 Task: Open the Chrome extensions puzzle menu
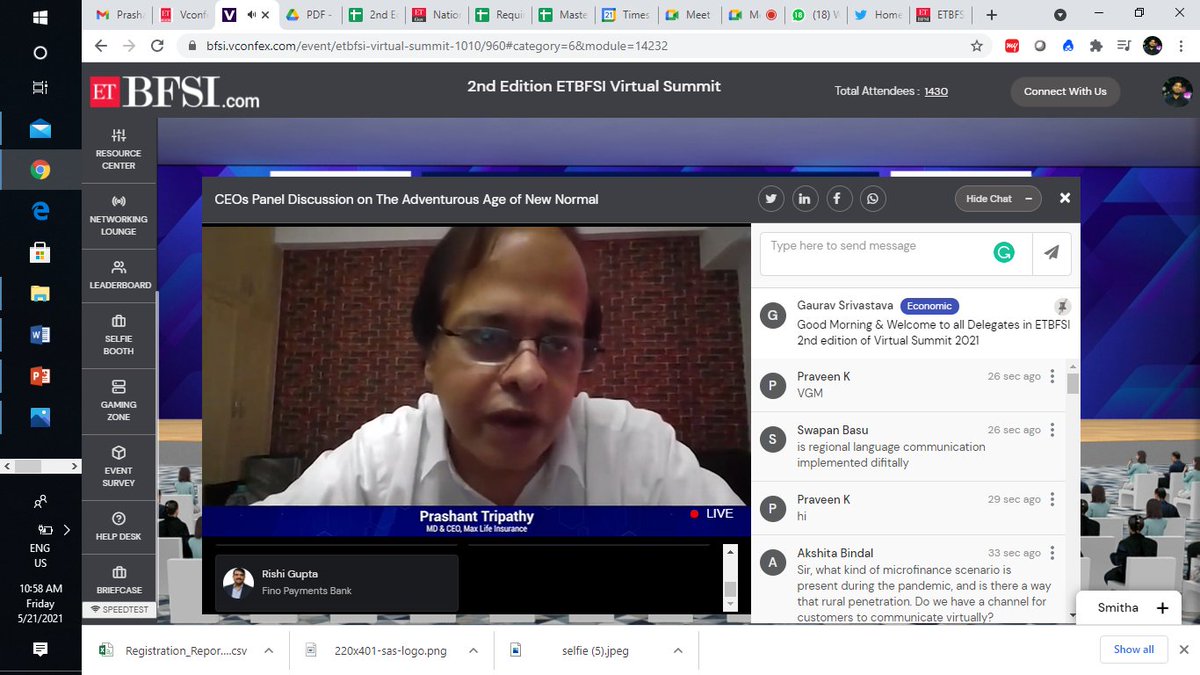pyautogui.click(x=1096, y=46)
